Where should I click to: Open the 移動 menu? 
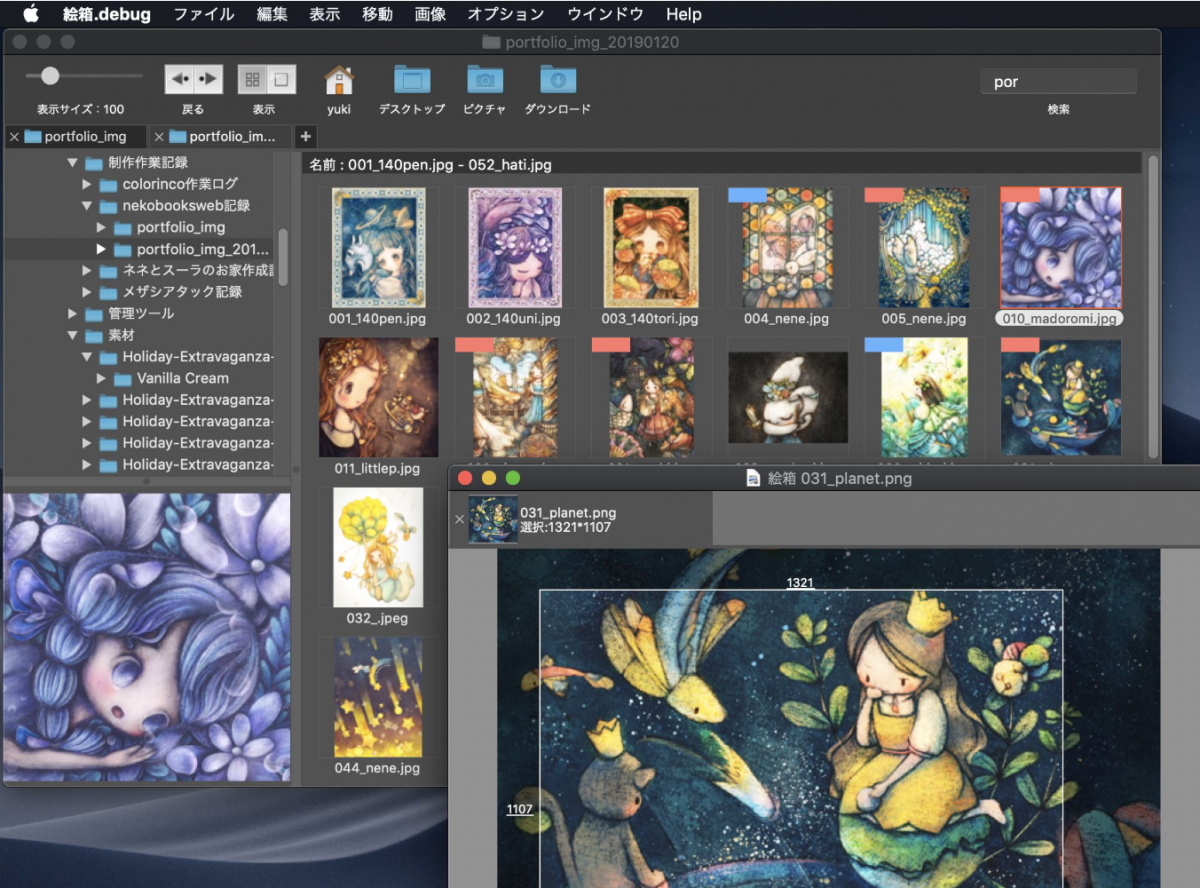pyautogui.click(x=377, y=14)
